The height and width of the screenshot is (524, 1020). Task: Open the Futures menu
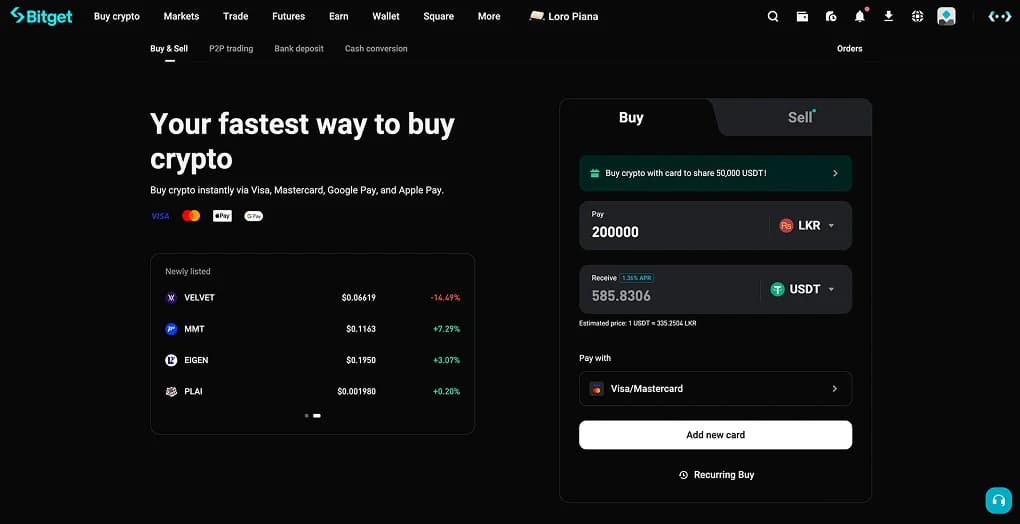pyautogui.click(x=288, y=17)
